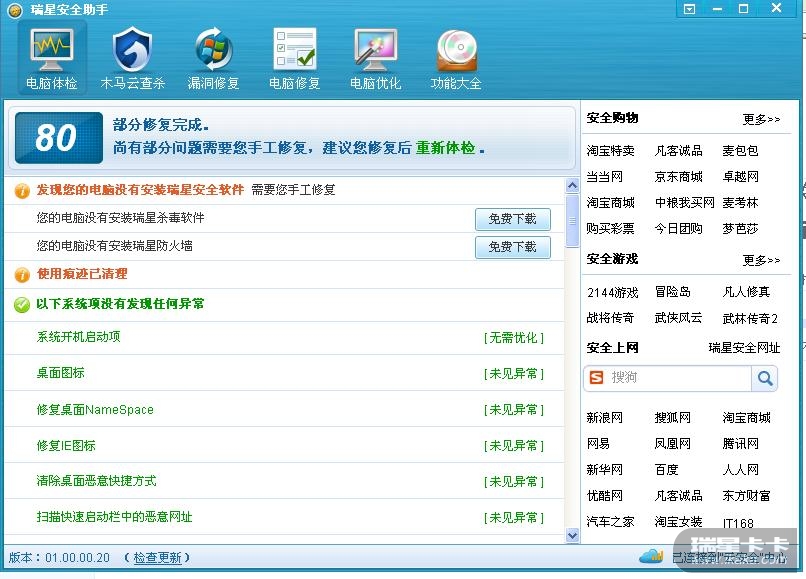Open 更多>> next to 安全购物

click(x=761, y=119)
